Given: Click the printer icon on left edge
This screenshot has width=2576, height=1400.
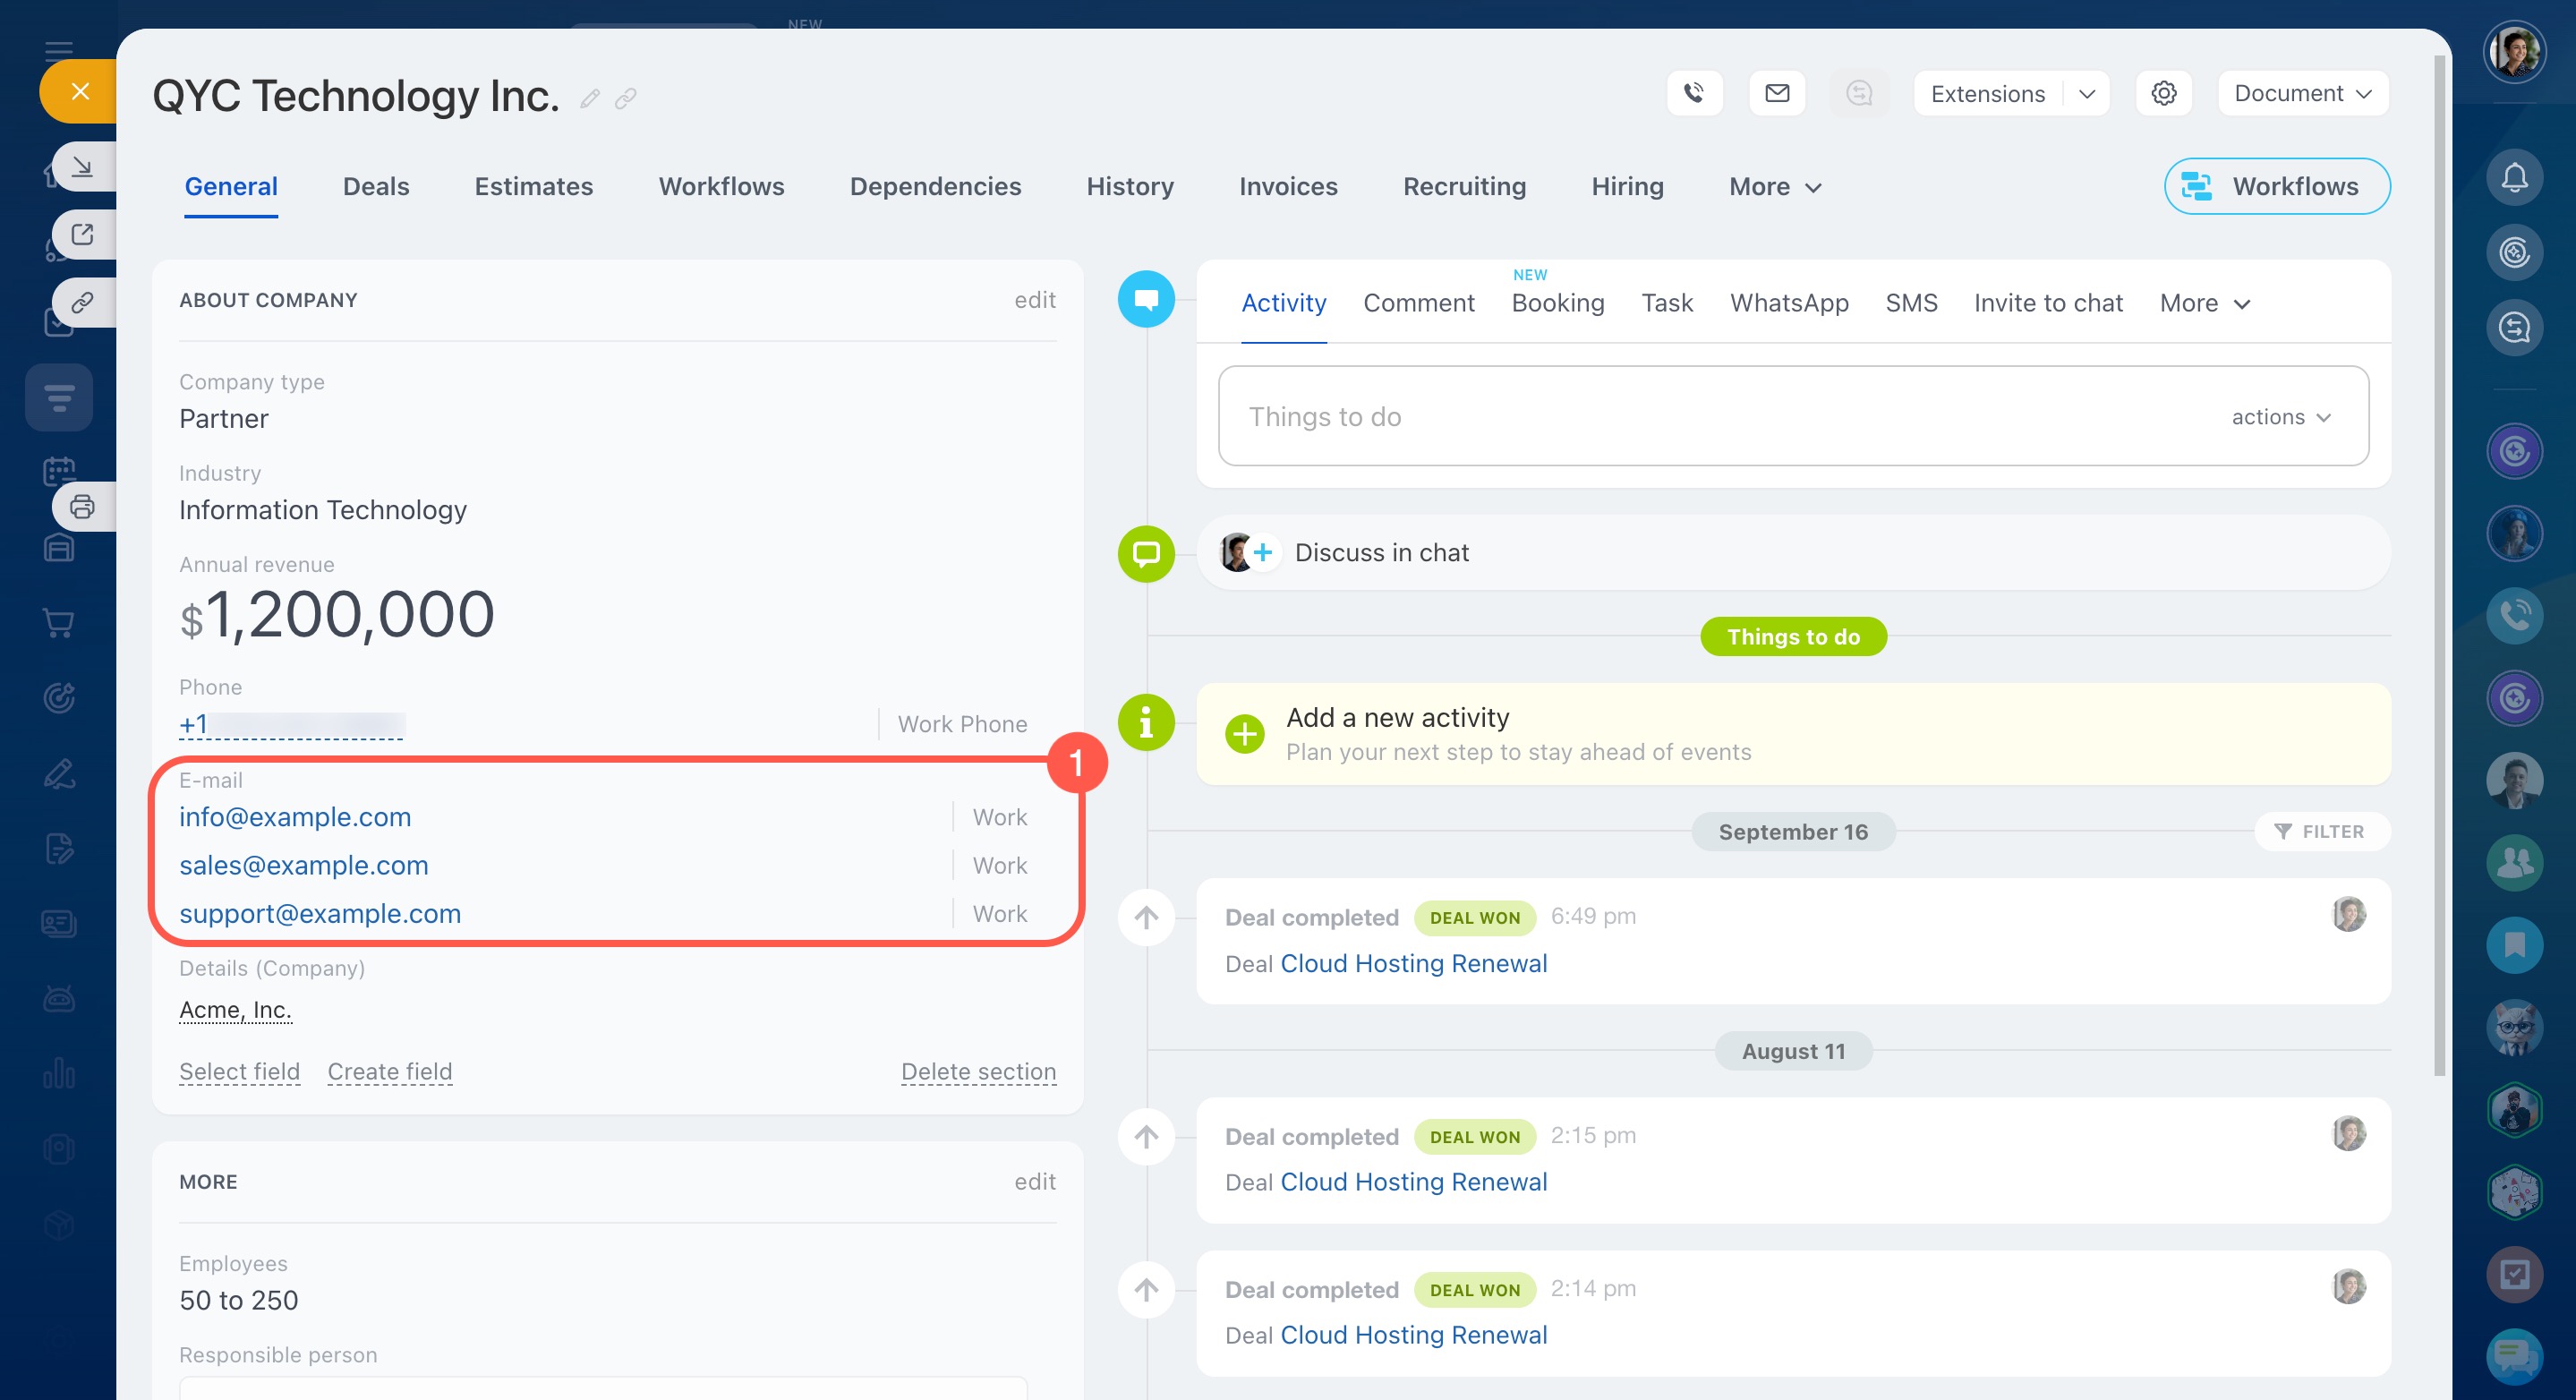Looking at the screenshot, I should tap(82, 507).
